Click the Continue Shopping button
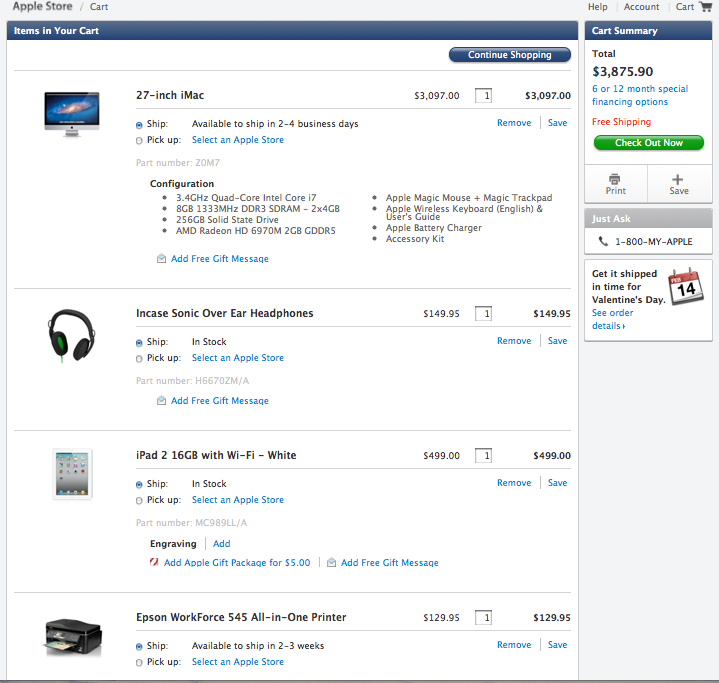 pos(509,55)
